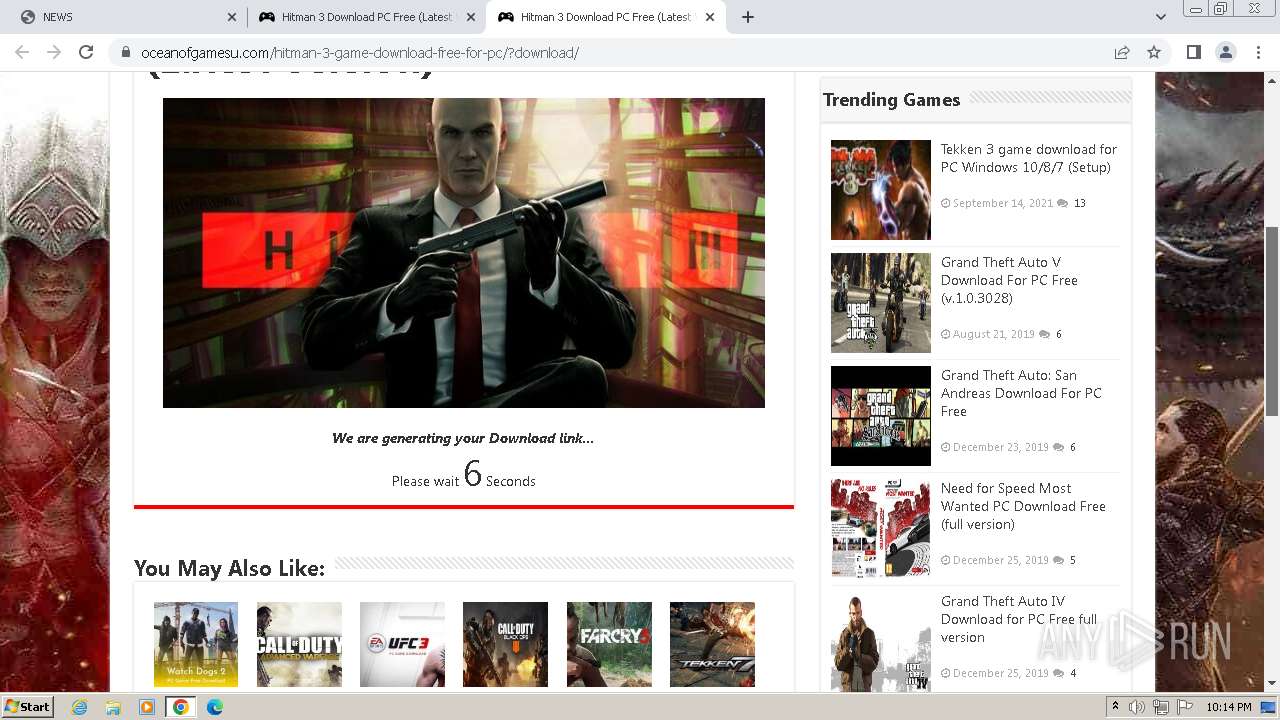The height and width of the screenshot is (720, 1280).
Task: Click the 10:14 PM taskbar clock
Action: (1229, 707)
